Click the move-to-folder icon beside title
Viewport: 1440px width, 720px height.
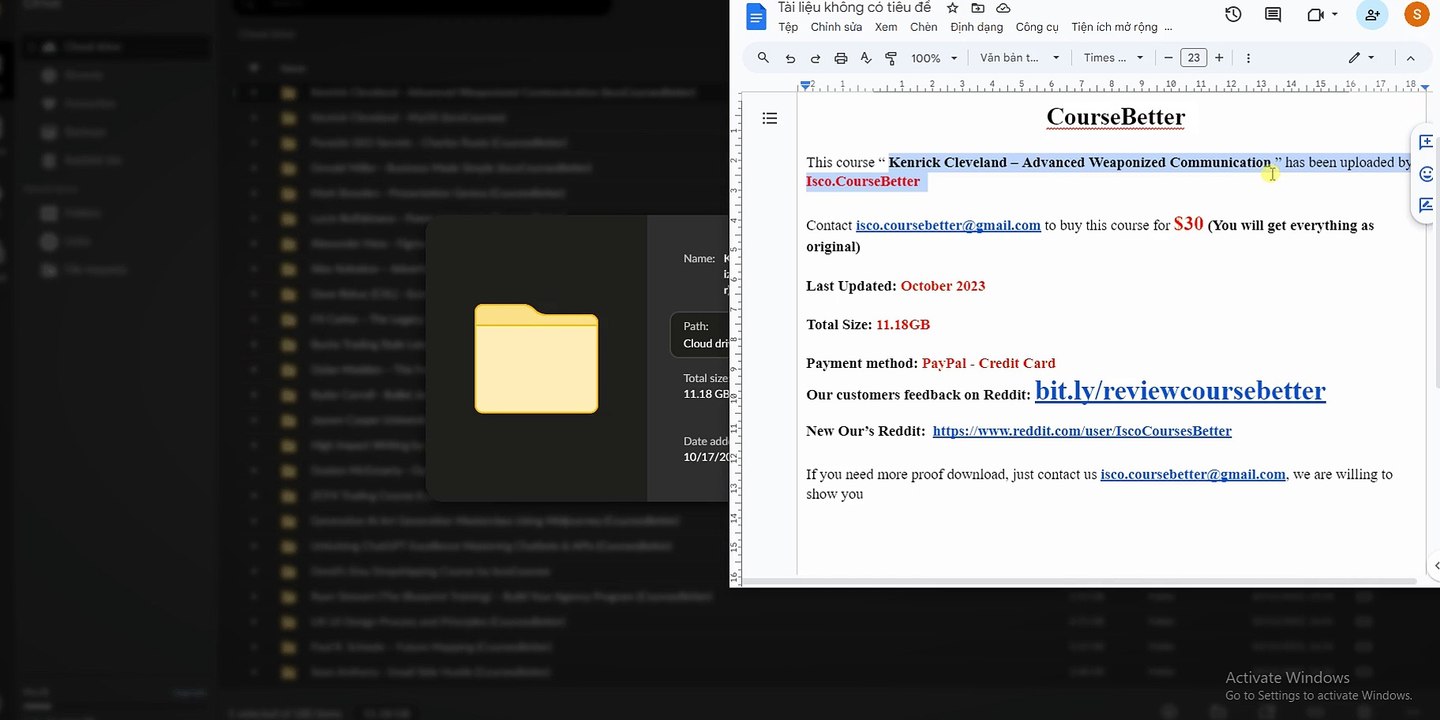(x=978, y=8)
